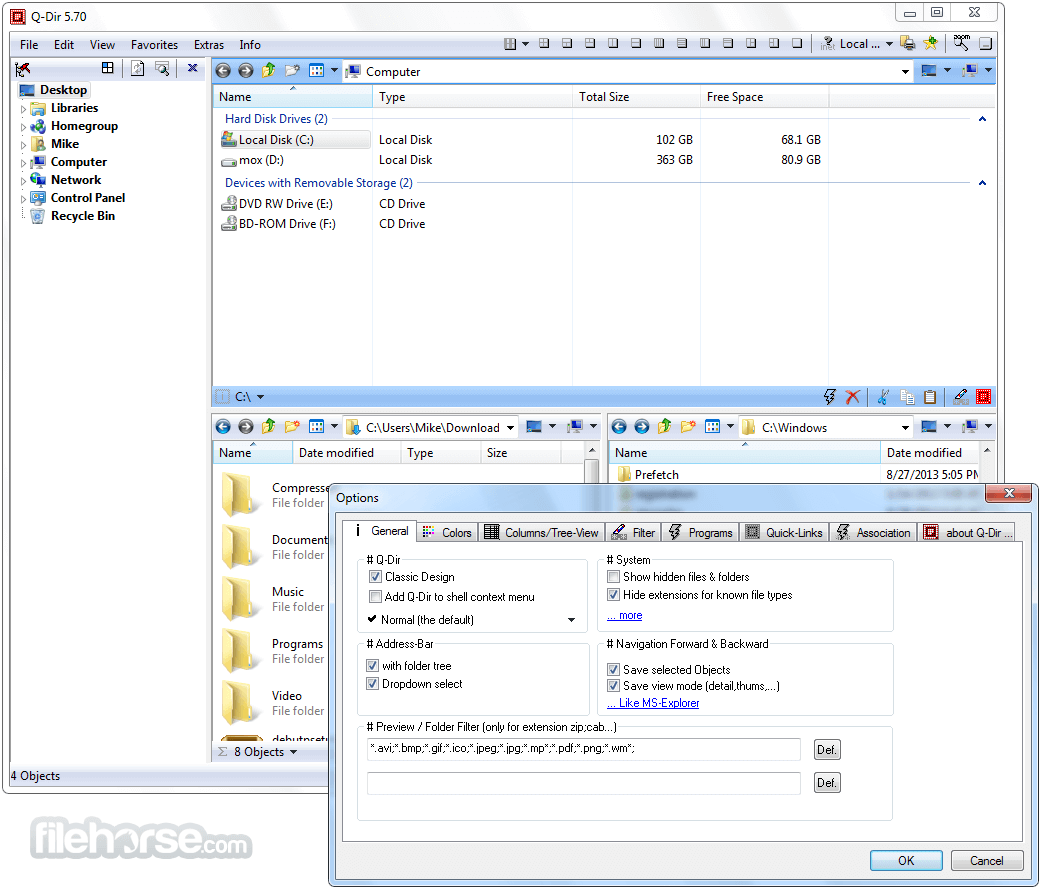Go up one level in the Computer pane
The image size is (1041, 889).
tap(268, 70)
